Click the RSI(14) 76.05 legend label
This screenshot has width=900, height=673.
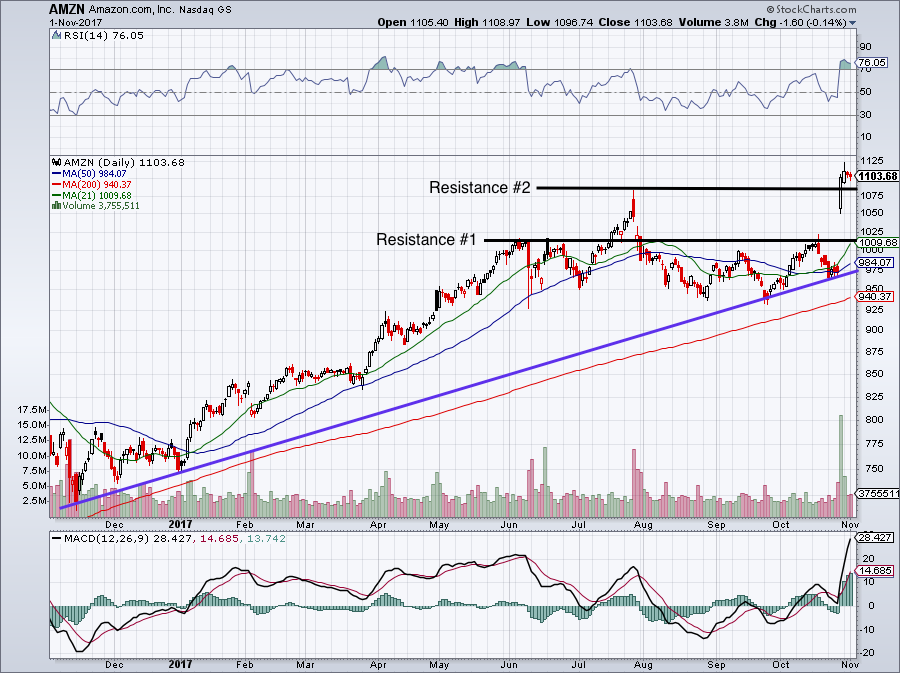tap(103, 36)
